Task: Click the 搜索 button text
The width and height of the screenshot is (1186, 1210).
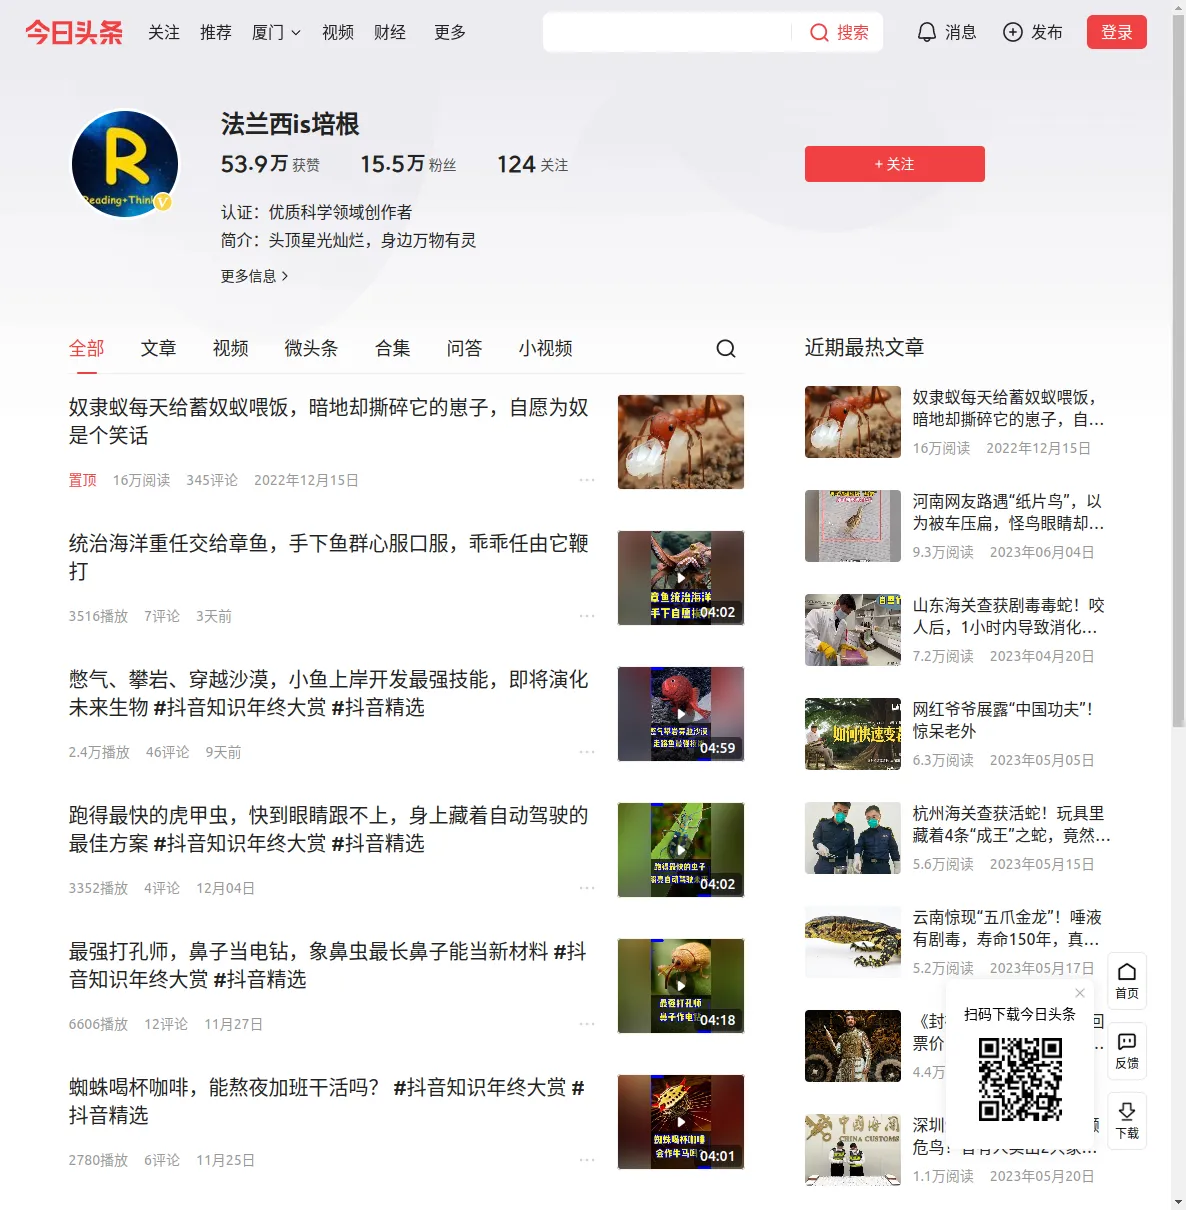Action: click(853, 33)
